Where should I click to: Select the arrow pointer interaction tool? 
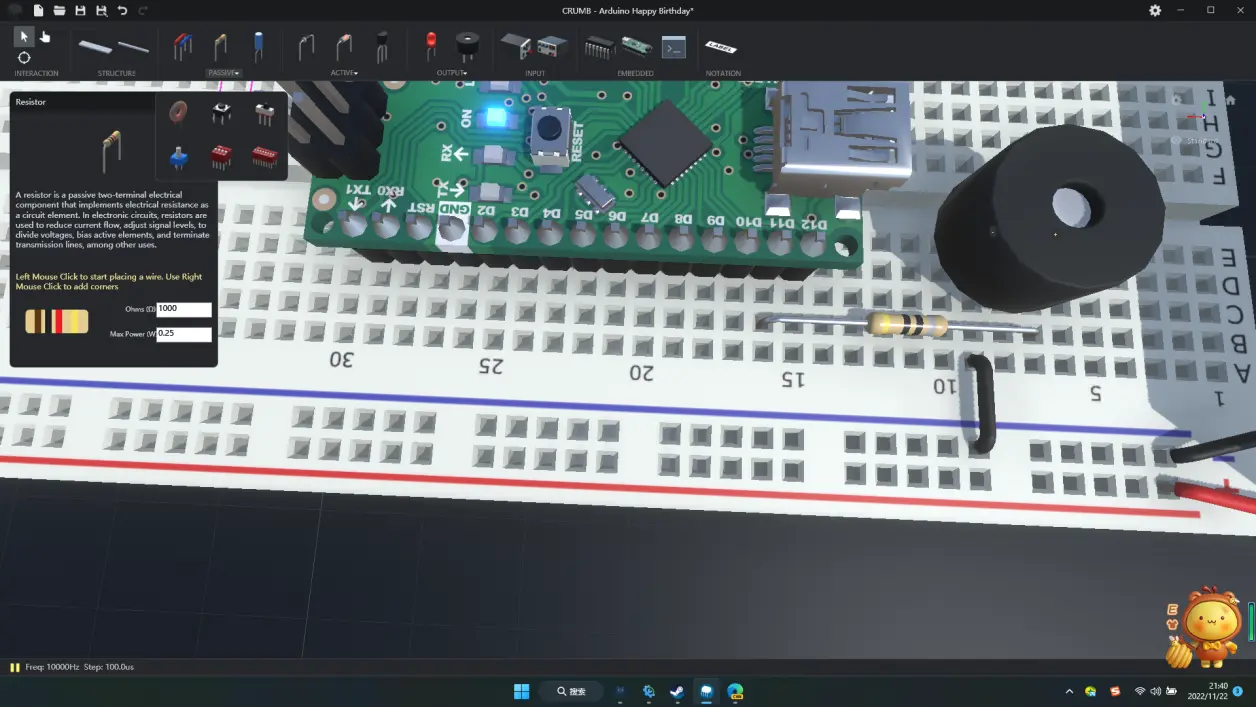24,36
